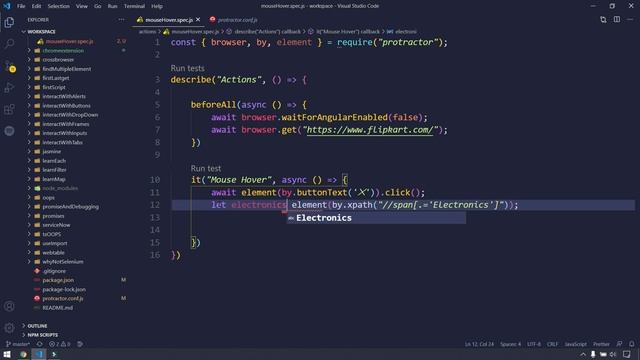Open Run and Debug view
The width and height of the screenshot is (640, 360).
[9, 87]
